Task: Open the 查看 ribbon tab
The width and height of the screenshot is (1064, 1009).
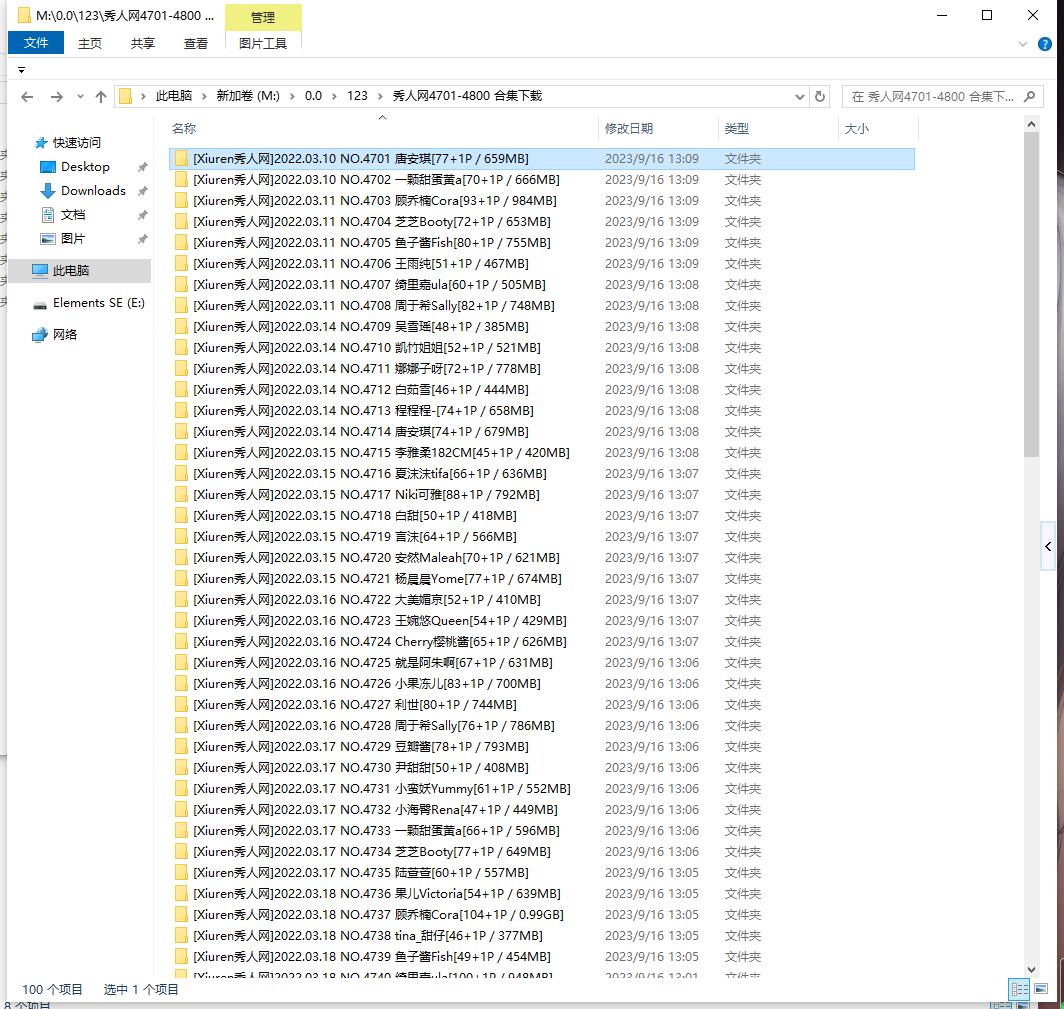Action: [196, 43]
